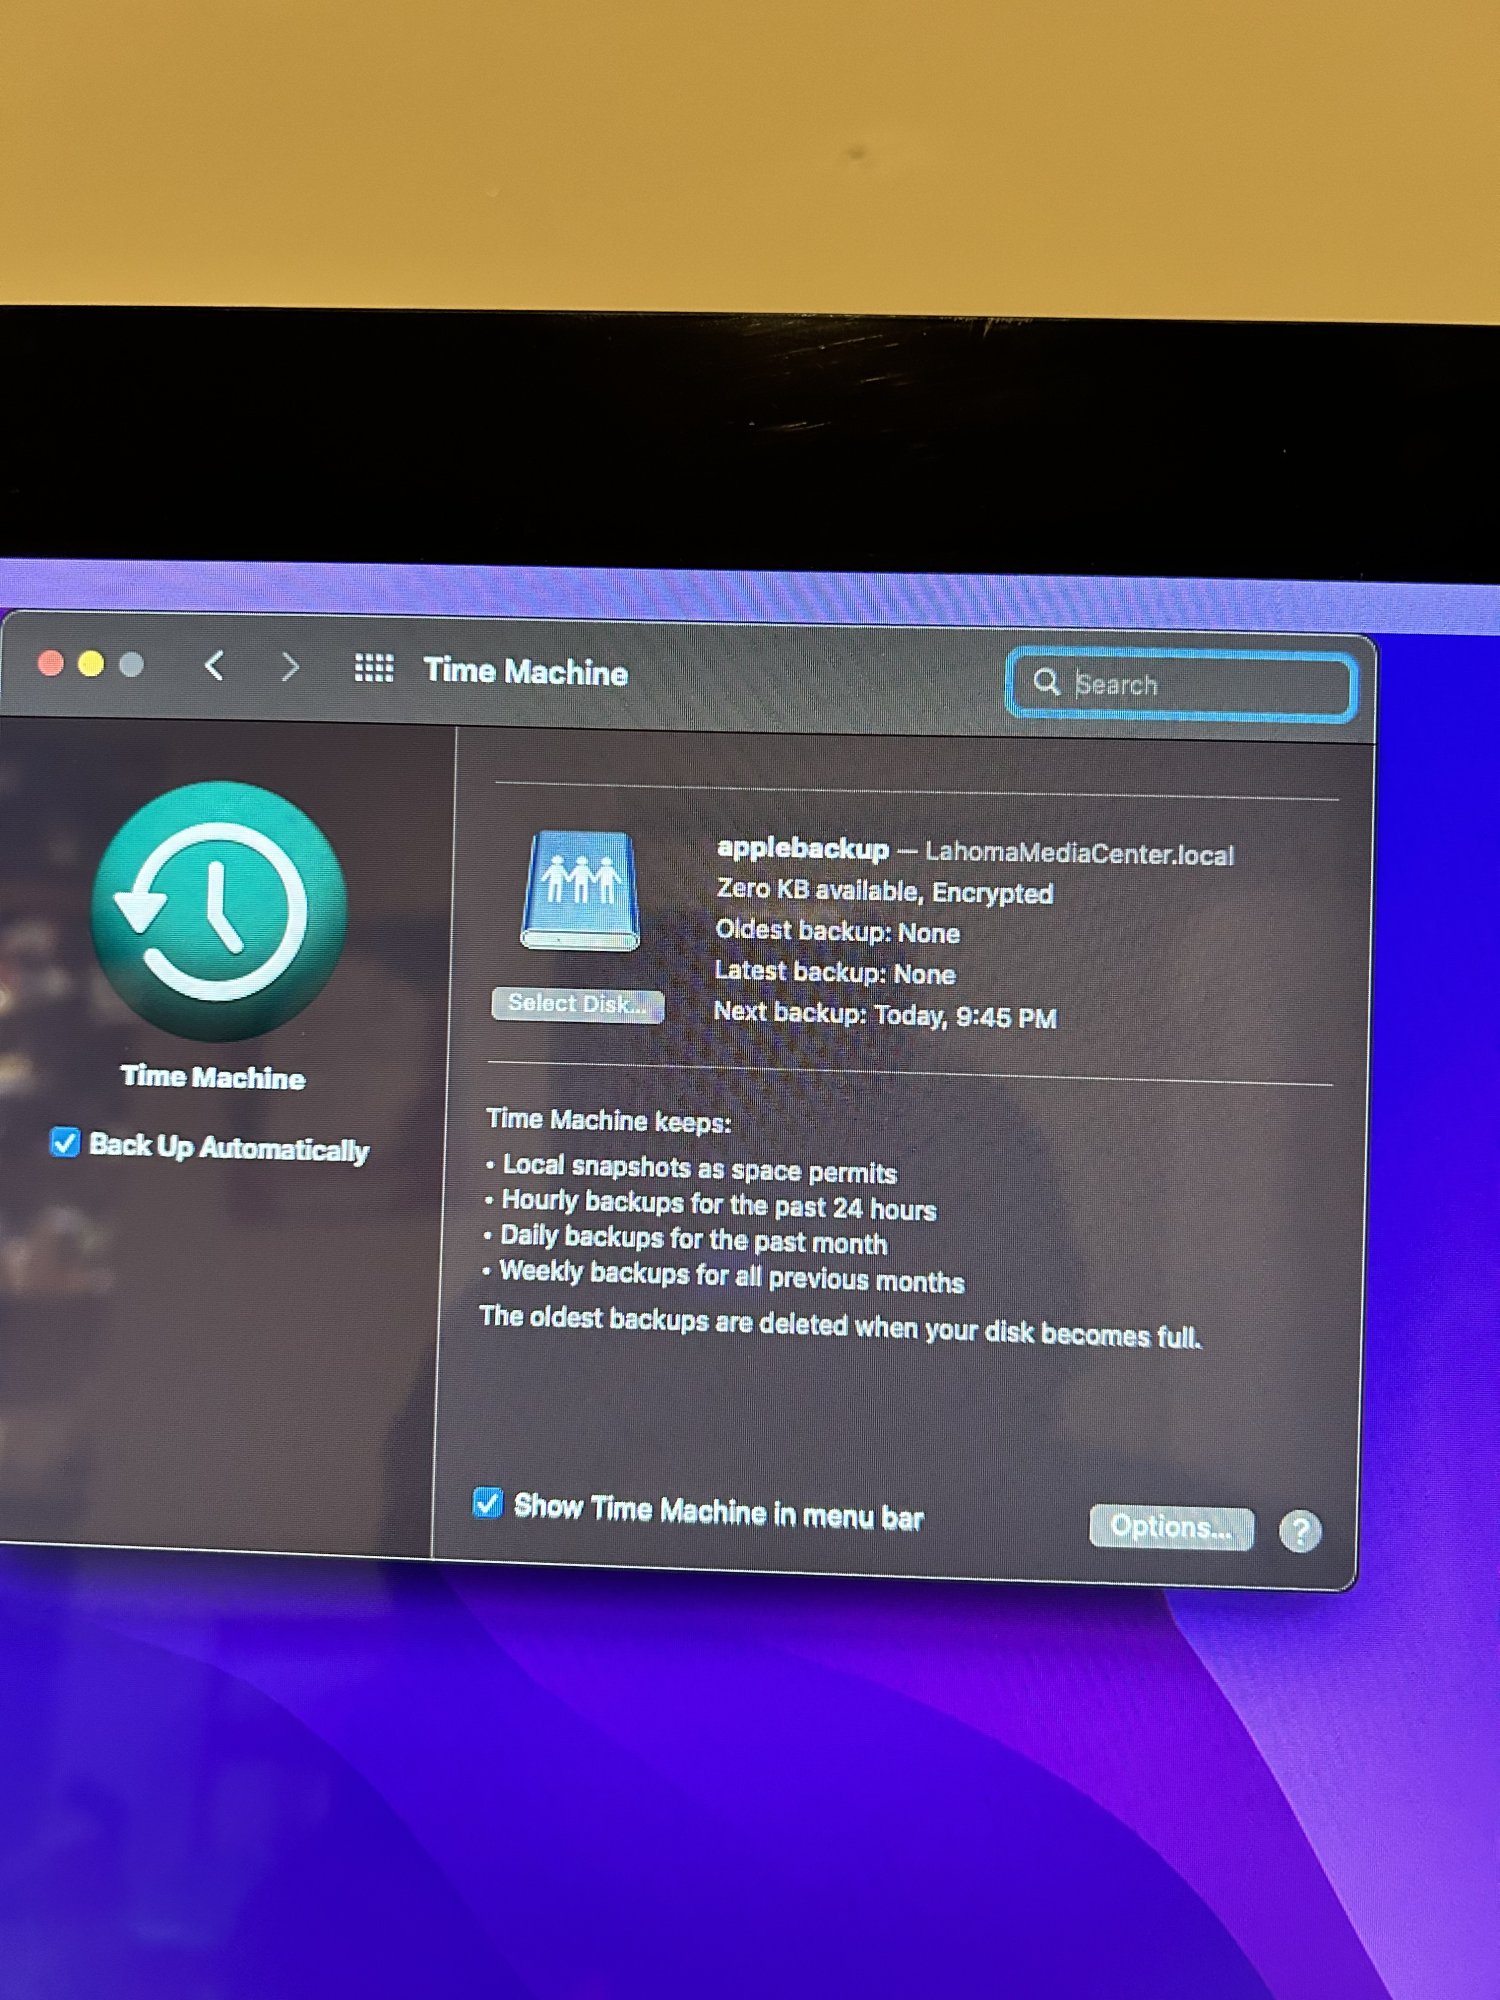Click into the Search input field
The width and height of the screenshot is (1500, 2000).
click(1181, 685)
